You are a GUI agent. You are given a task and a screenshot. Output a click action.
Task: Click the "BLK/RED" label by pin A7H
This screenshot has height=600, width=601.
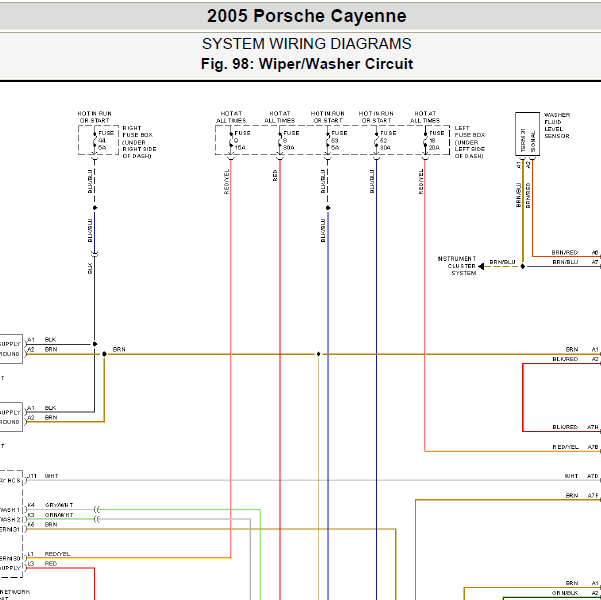[x=565, y=427]
